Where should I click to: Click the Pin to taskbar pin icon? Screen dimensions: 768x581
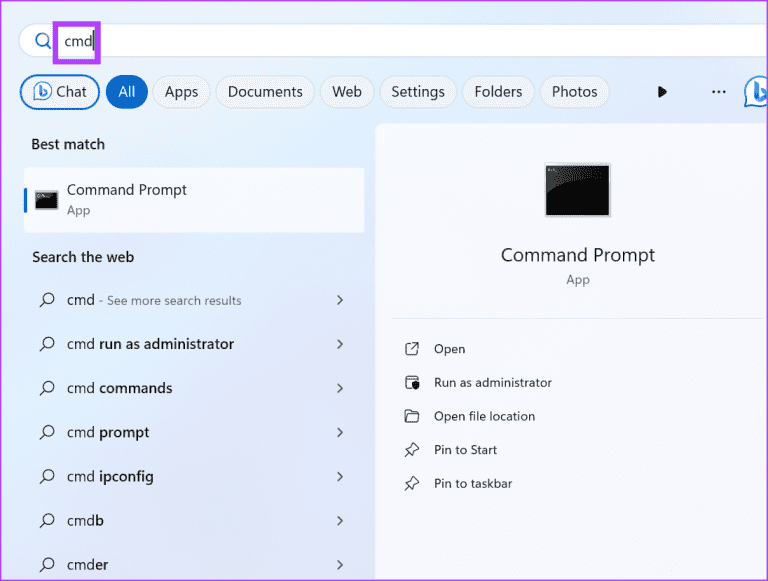411,483
